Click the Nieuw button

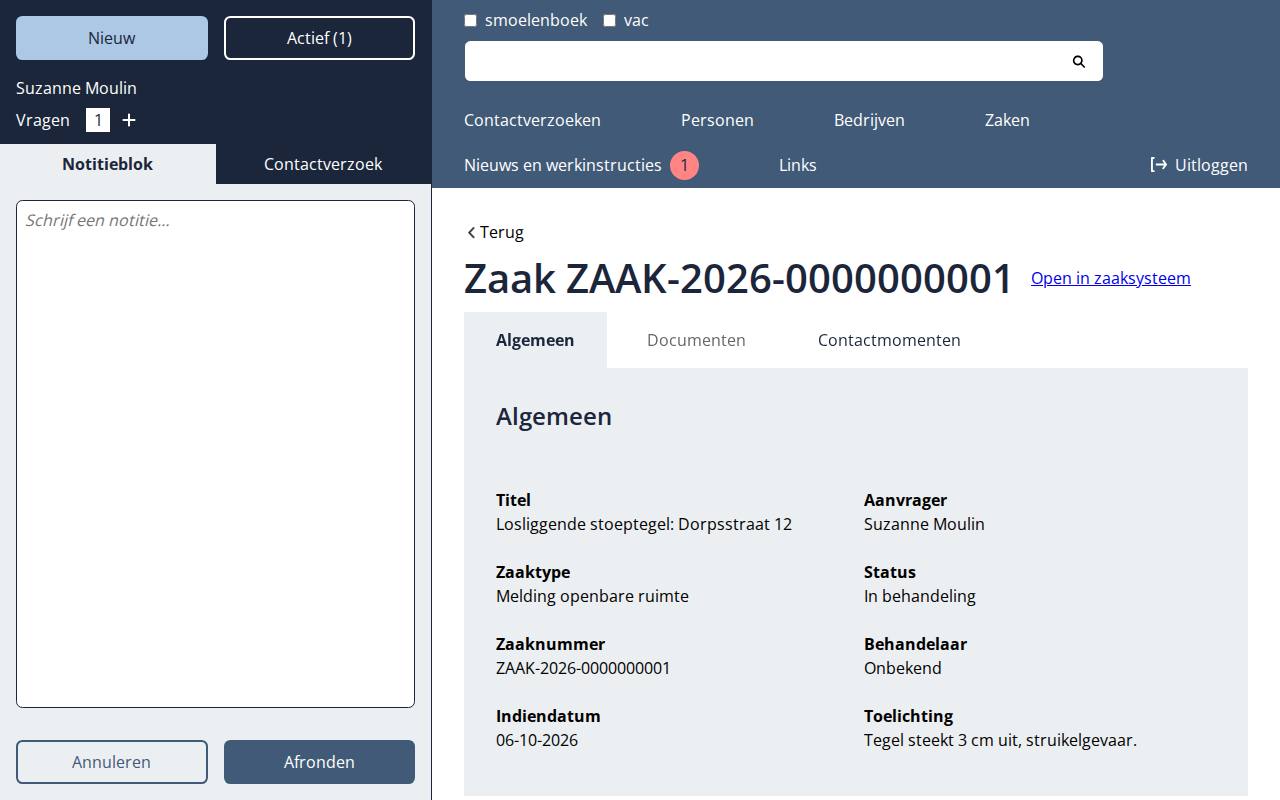click(x=112, y=38)
